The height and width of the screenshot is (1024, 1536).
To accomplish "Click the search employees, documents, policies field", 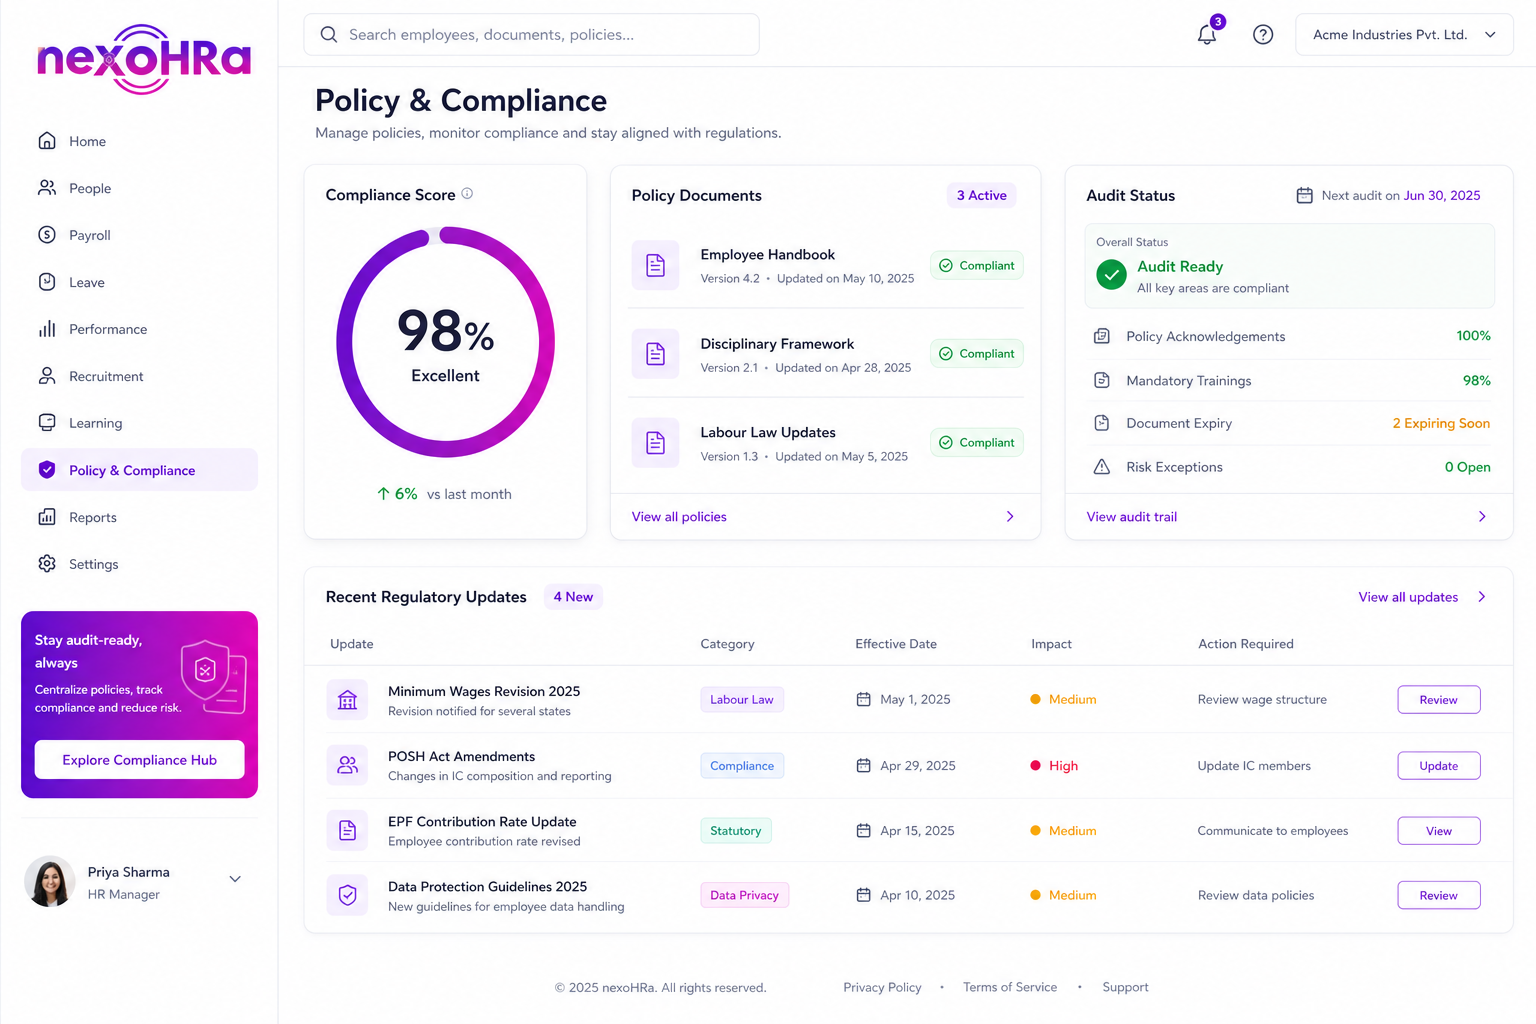I will pos(531,35).
